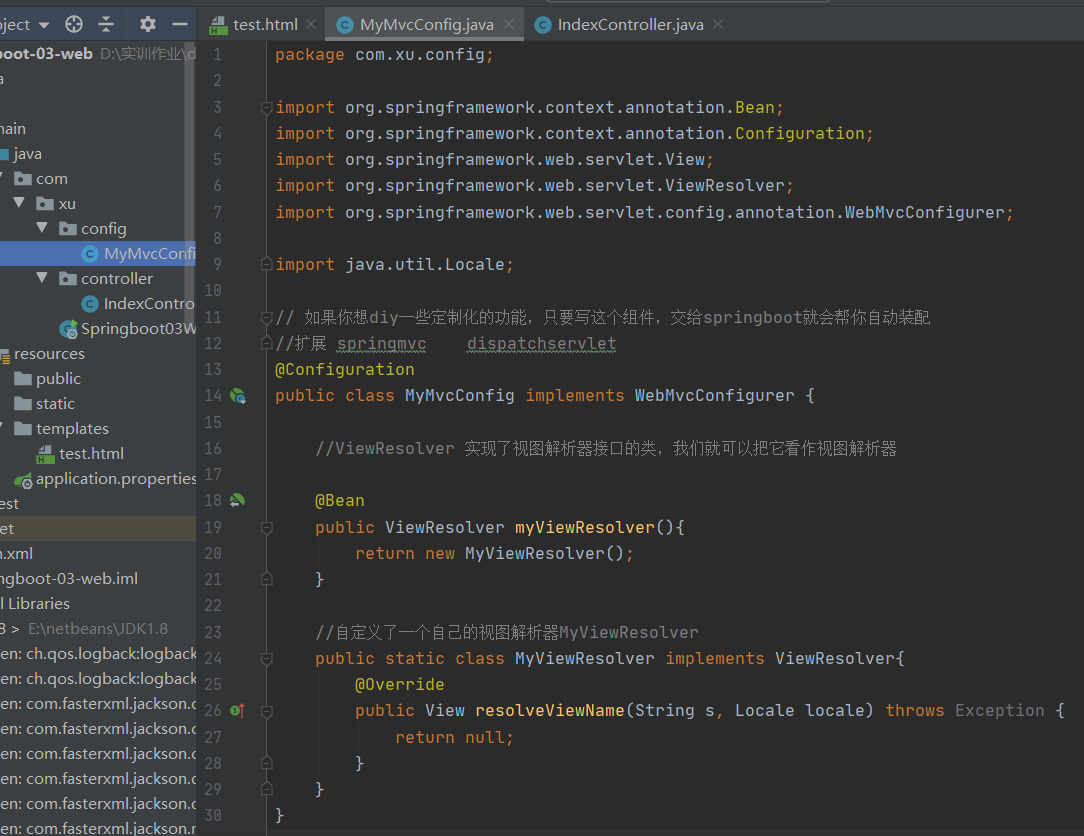Image resolution: width=1084 pixels, height=836 pixels.
Task: Click the implements-method gutter icon on line 26
Action: pos(238,711)
